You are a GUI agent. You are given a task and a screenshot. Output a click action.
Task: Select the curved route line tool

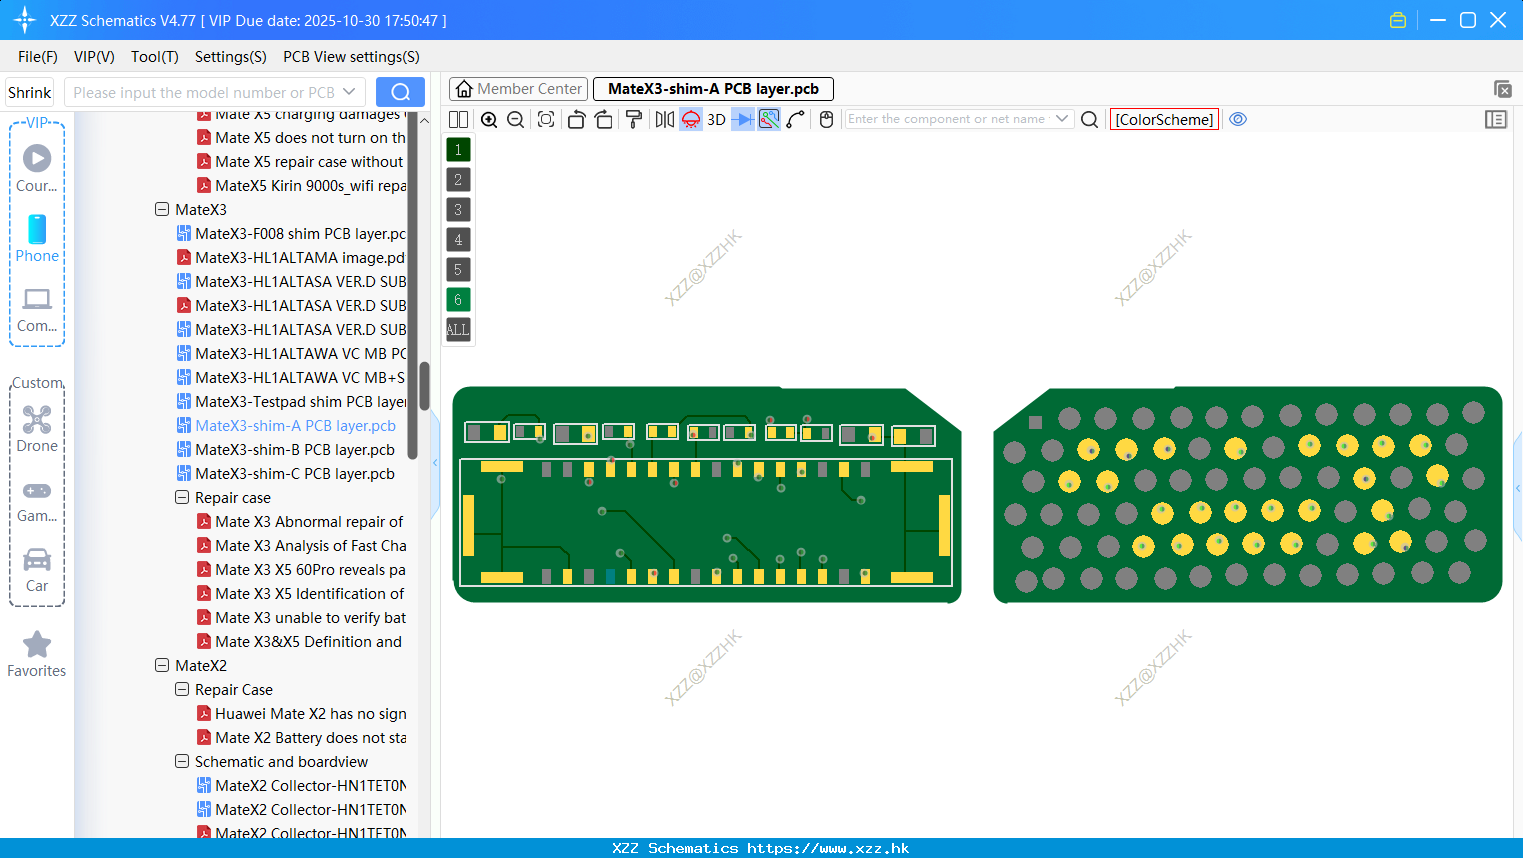click(x=796, y=119)
